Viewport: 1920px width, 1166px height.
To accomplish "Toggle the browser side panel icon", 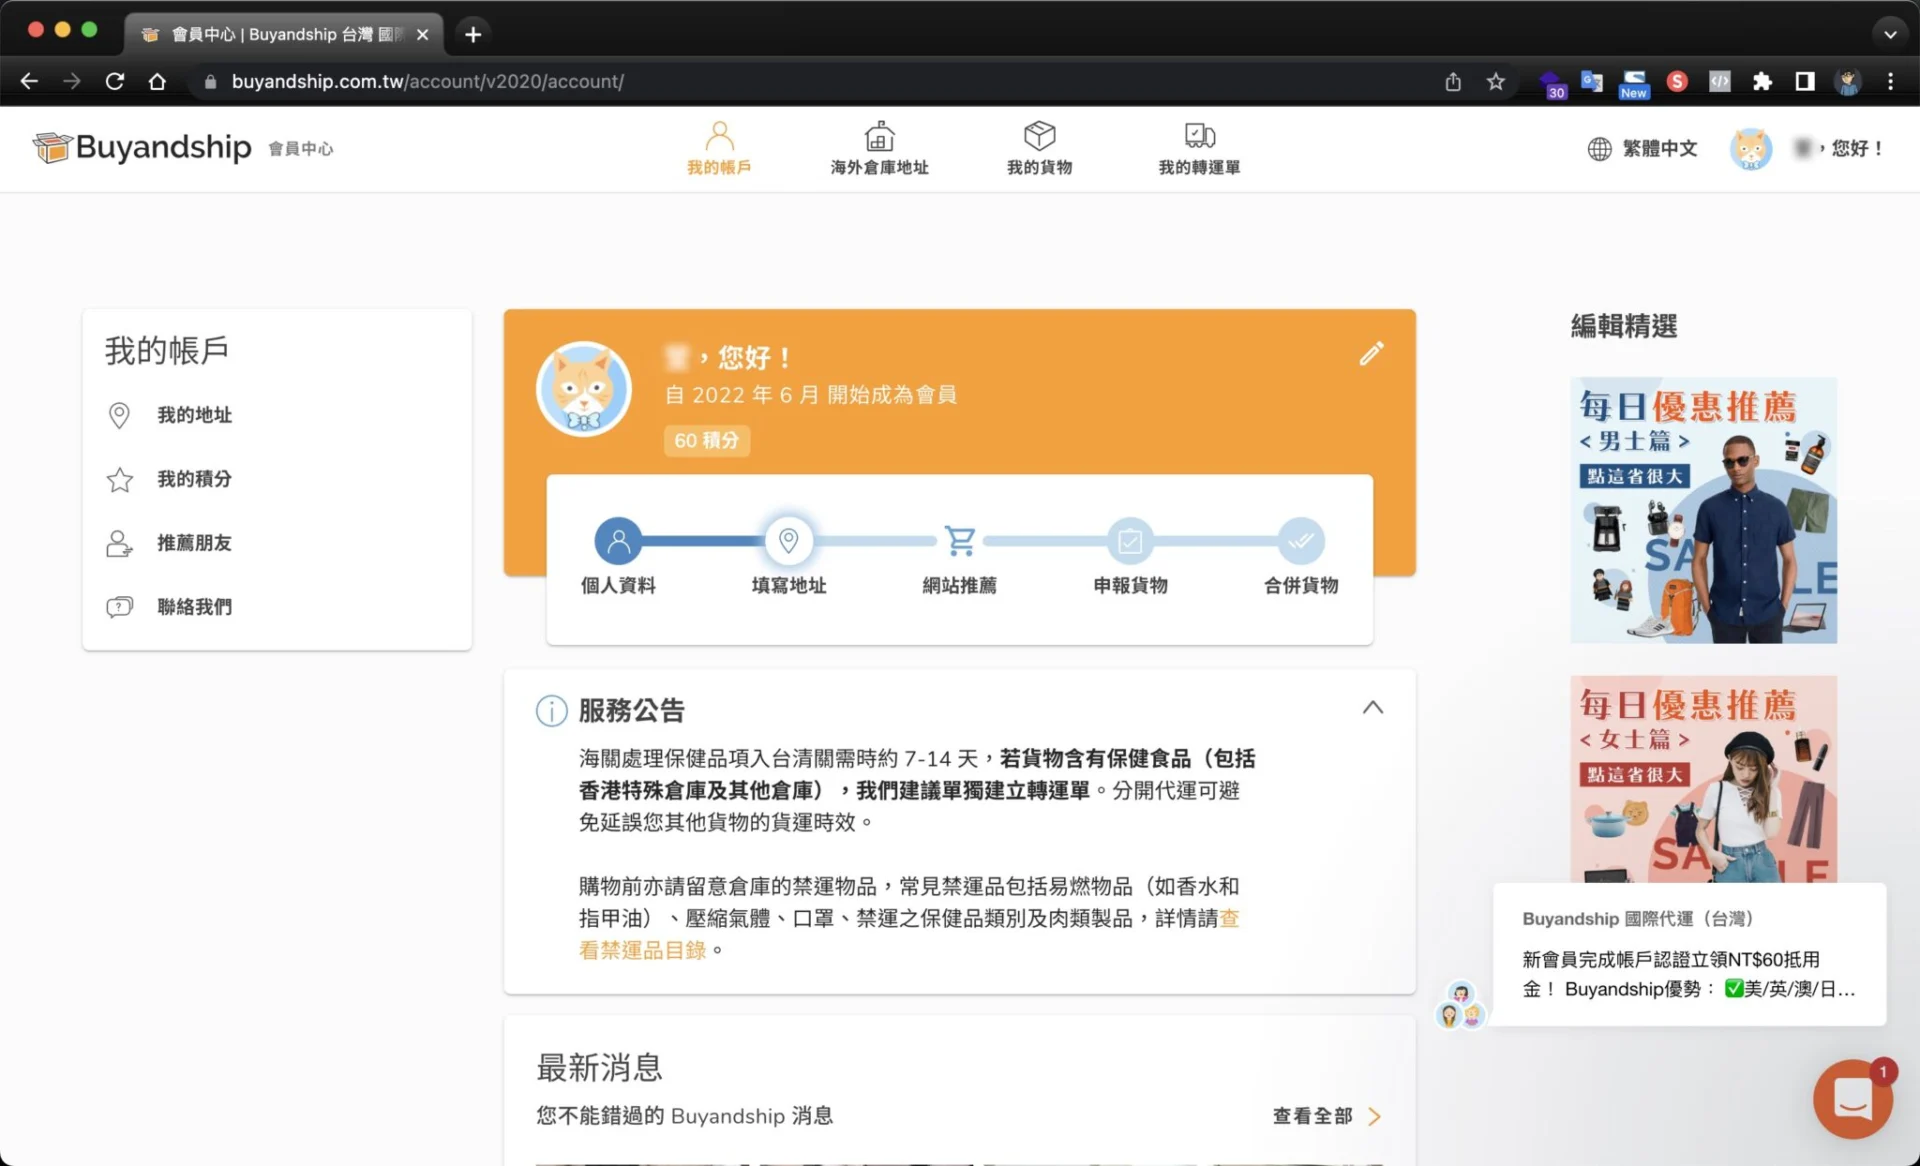I will click(x=1805, y=81).
